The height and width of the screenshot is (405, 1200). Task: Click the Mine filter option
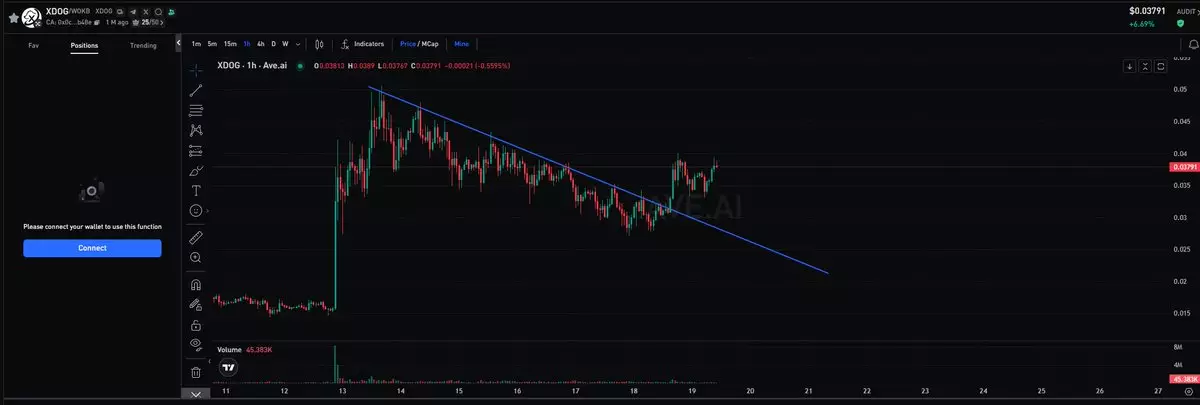[461, 44]
